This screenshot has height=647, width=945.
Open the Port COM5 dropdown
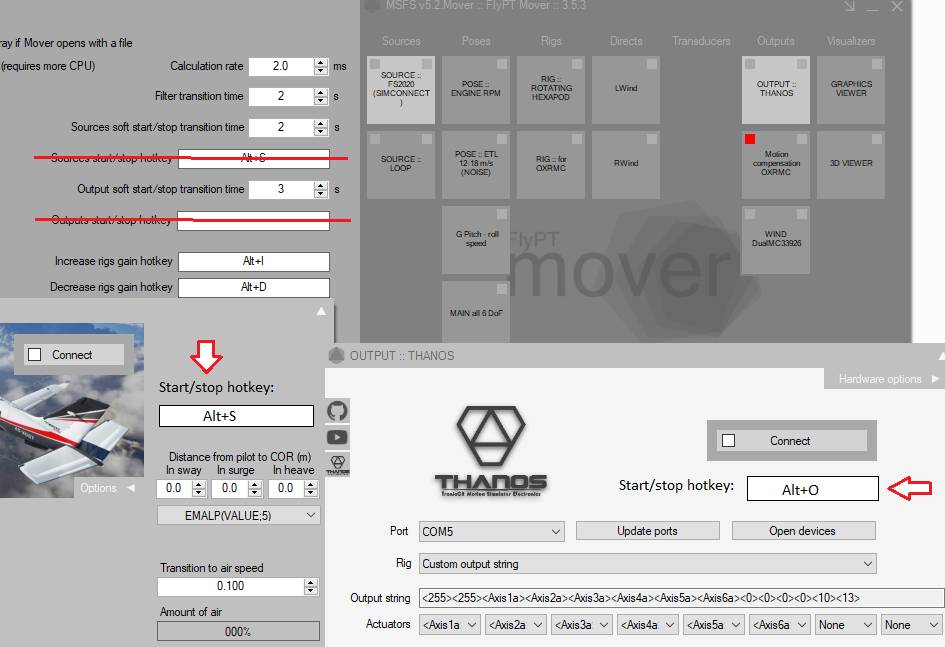(x=492, y=532)
